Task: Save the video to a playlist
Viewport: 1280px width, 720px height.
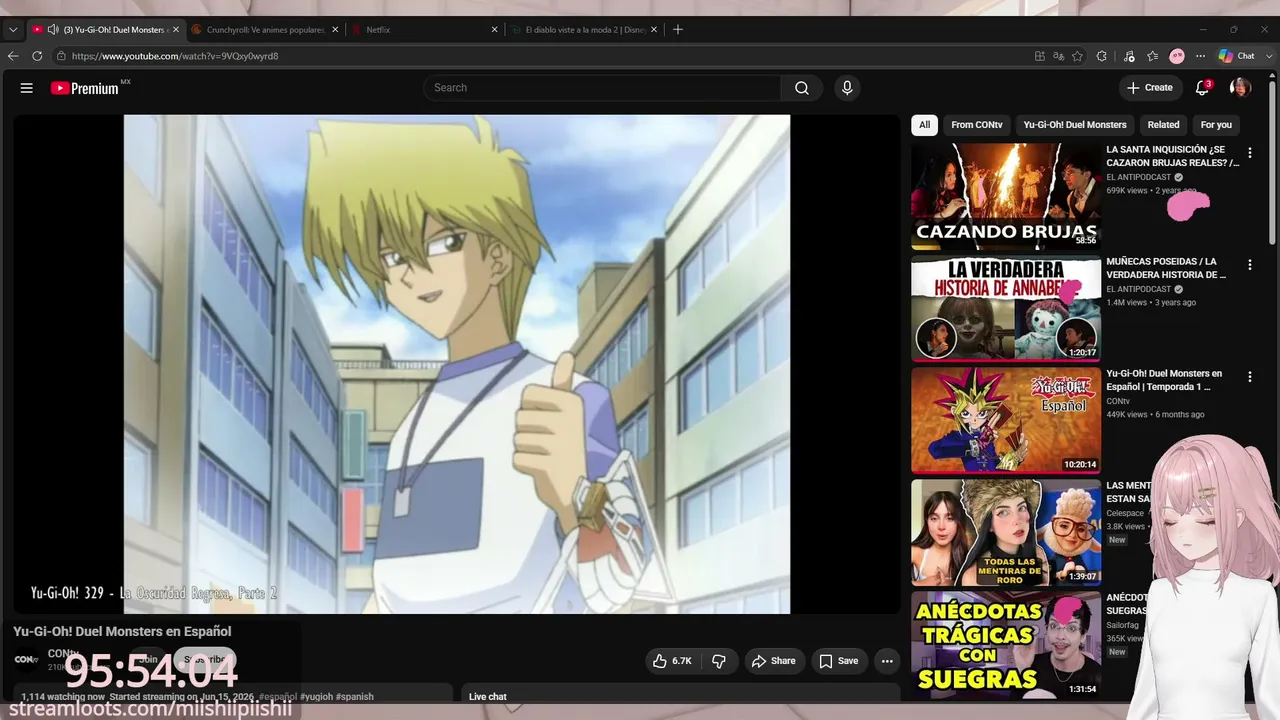Action: 838,661
